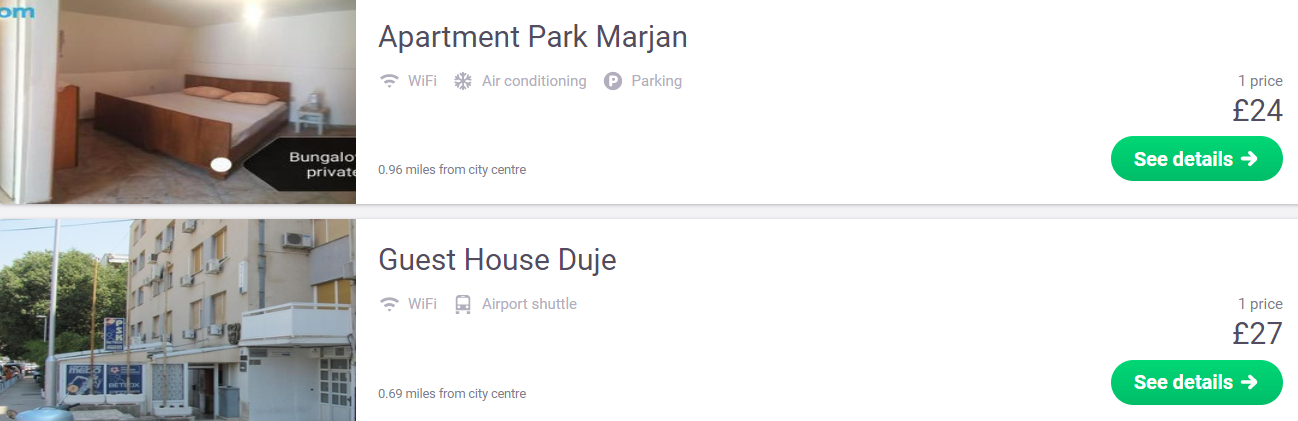Open See details for Apartment Park Marjan
The height and width of the screenshot is (421, 1298).
[1196, 159]
